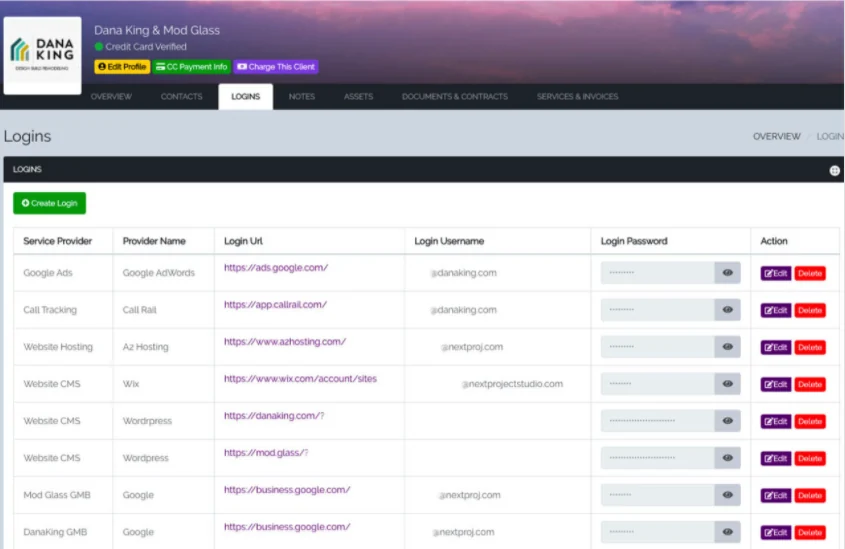This screenshot has height=549, width=845.
Task: Open Edit Profile button
Action: (x=122, y=67)
